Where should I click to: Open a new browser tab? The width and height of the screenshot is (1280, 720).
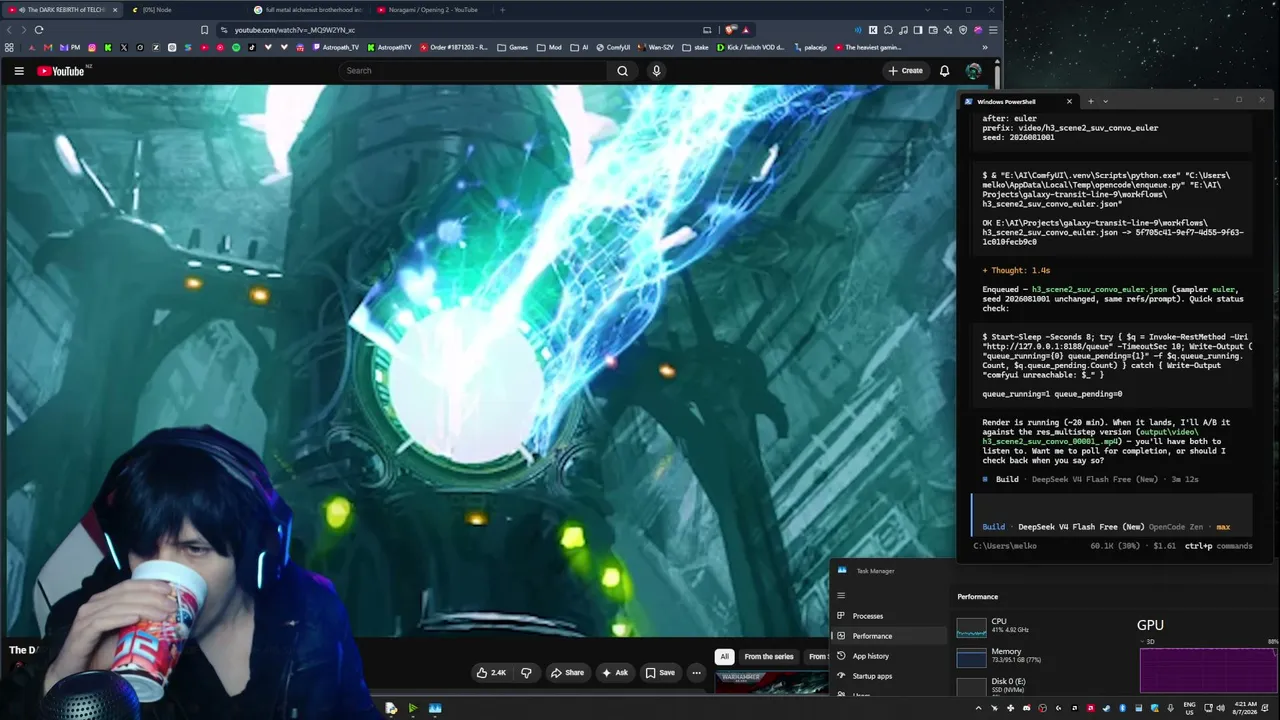click(x=502, y=10)
